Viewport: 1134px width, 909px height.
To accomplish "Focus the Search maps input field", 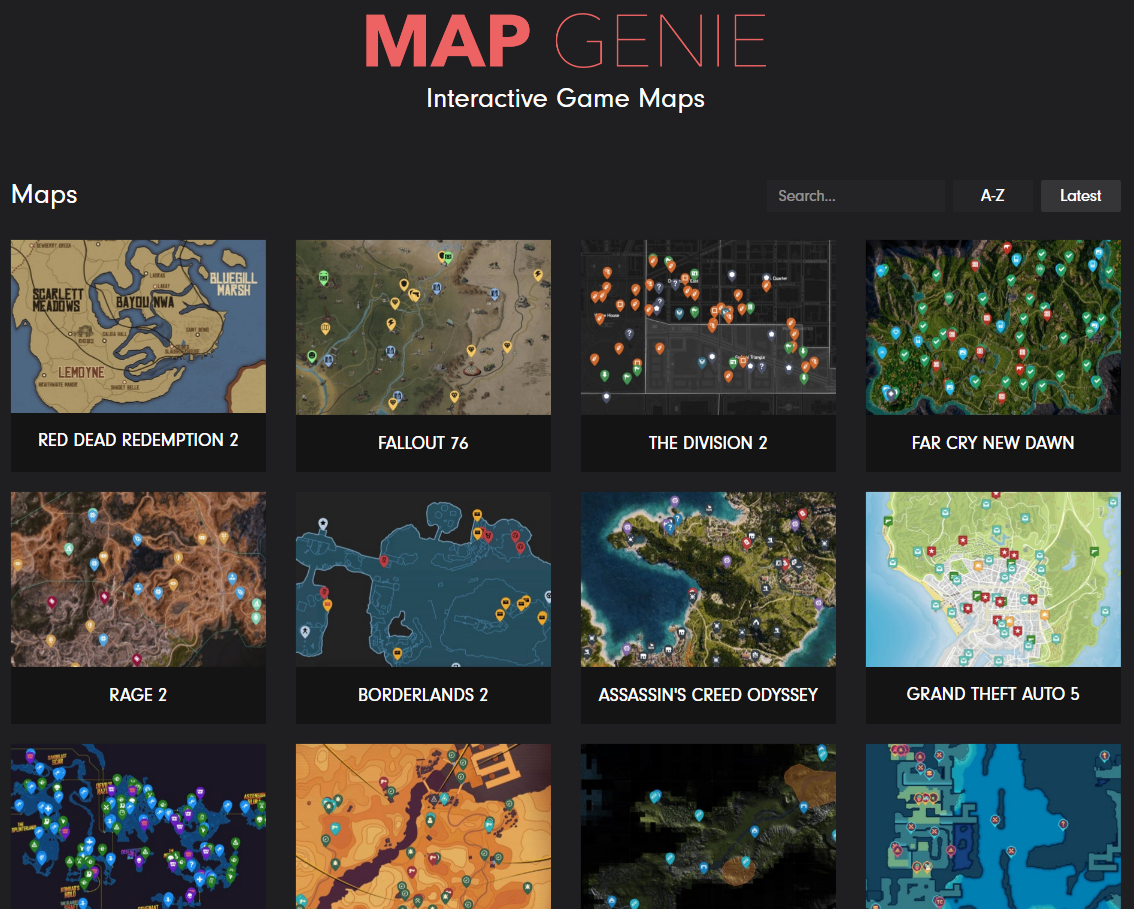I will [856, 196].
